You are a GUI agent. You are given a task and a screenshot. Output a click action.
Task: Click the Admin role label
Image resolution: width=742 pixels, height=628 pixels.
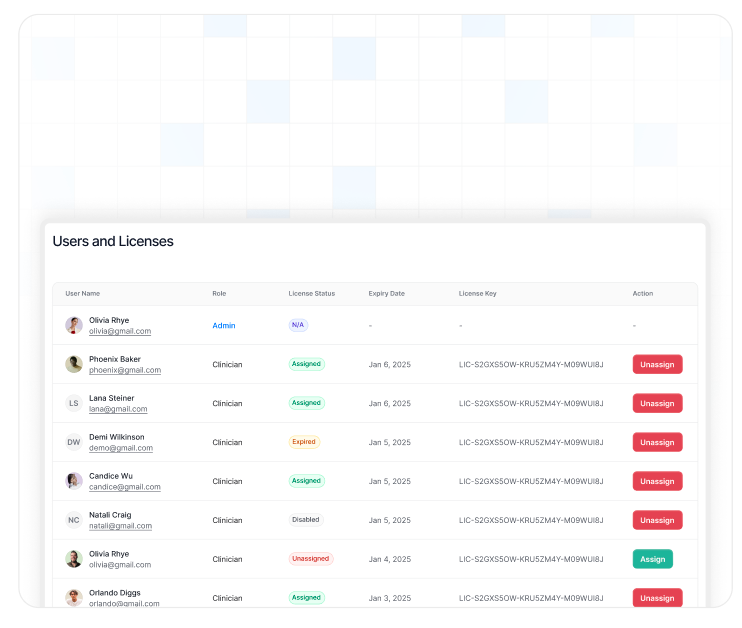[224, 325]
